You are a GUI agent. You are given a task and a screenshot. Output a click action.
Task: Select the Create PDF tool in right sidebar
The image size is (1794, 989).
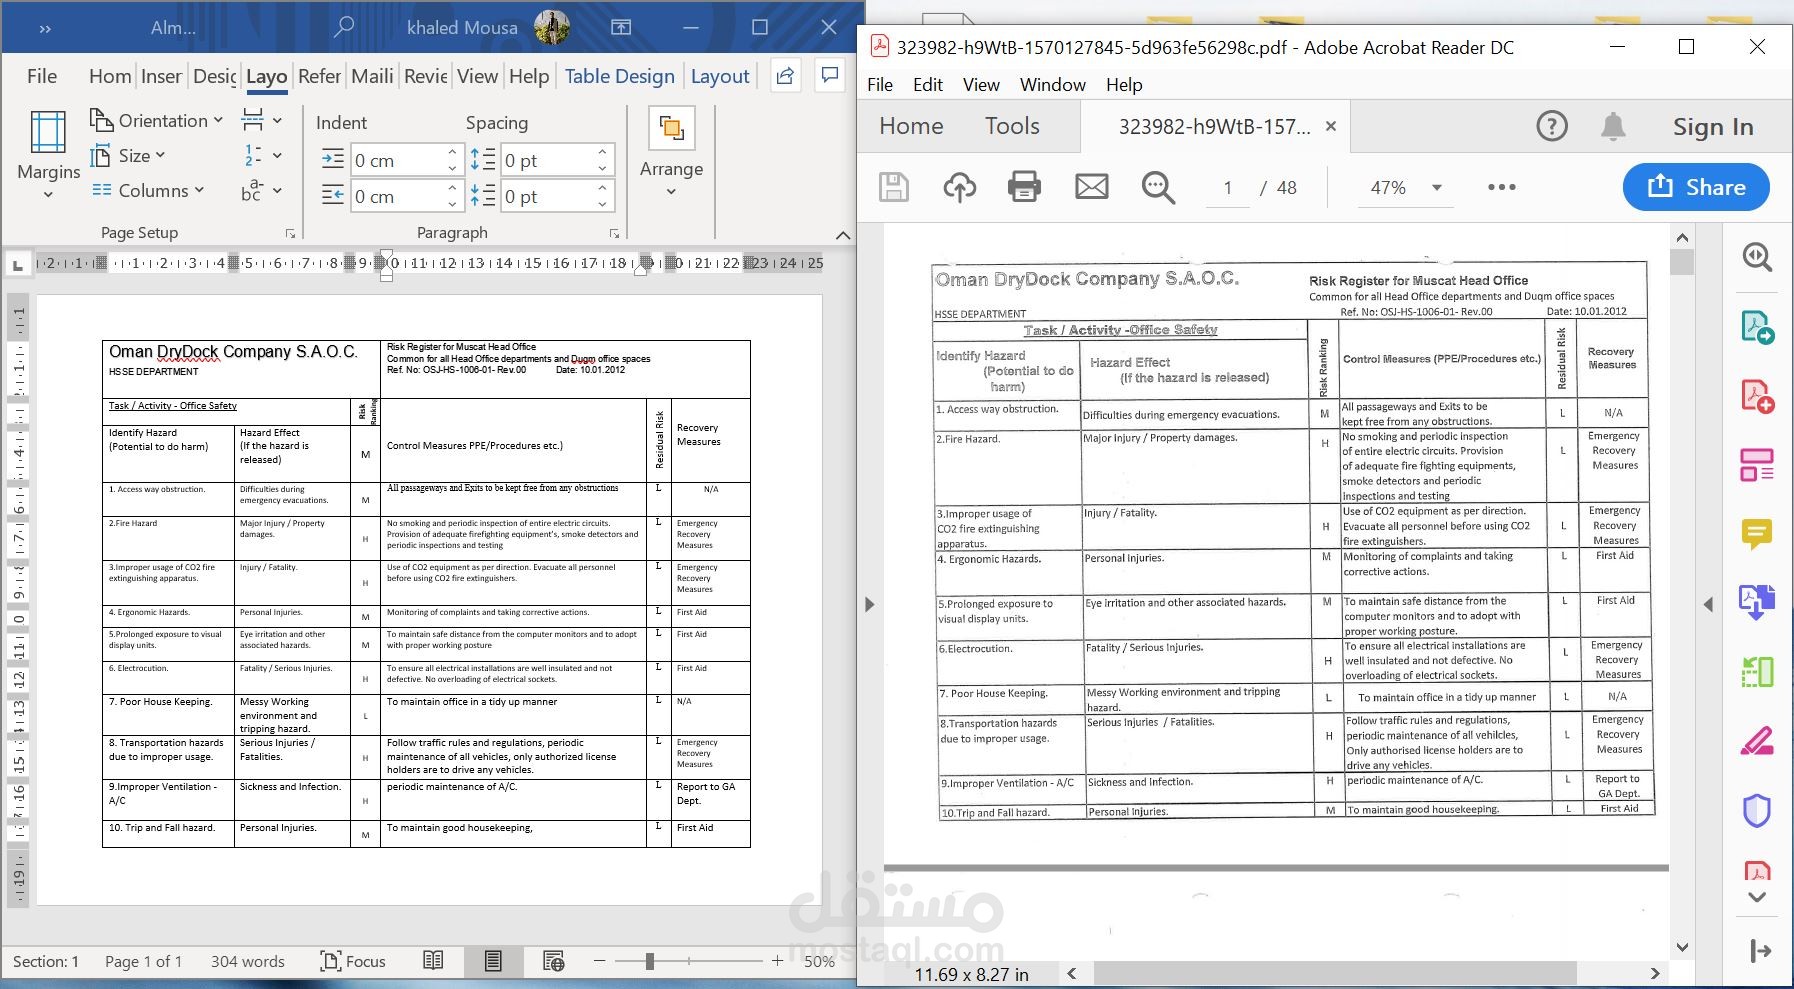coord(1757,396)
